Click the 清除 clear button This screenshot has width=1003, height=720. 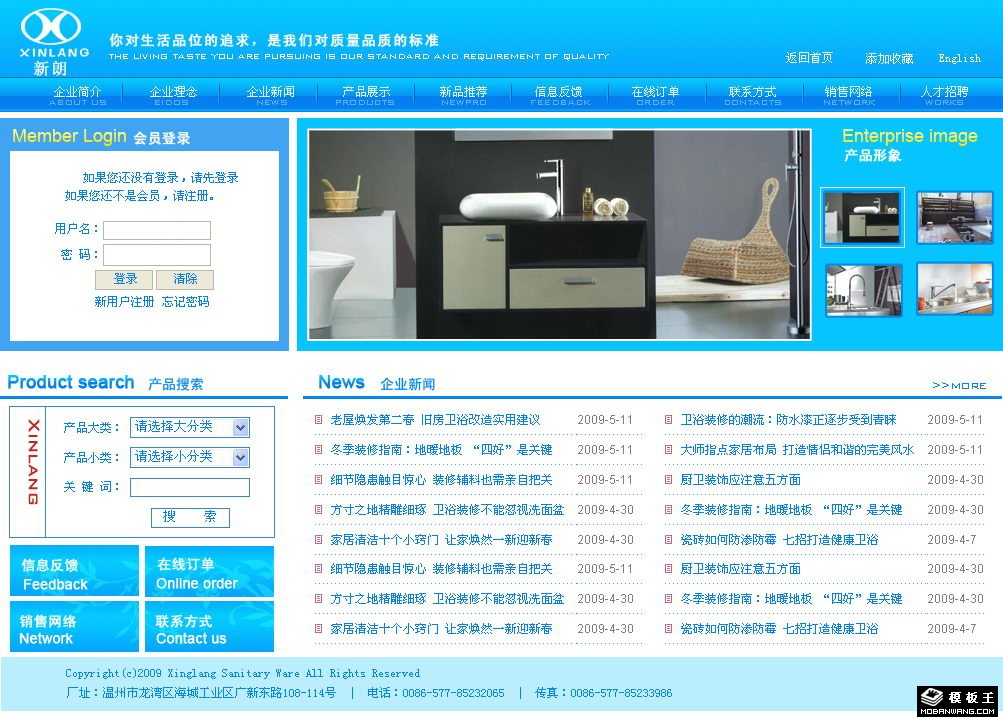coord(185,279)
